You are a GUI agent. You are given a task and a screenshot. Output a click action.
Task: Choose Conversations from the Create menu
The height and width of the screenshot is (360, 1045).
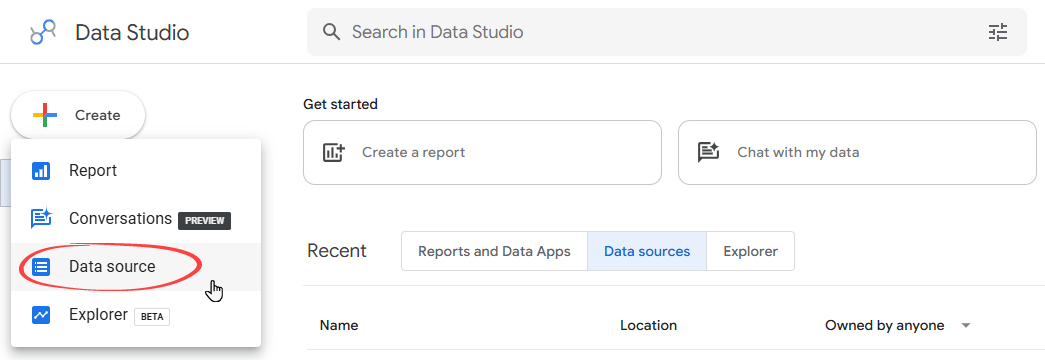coord(136,219)
